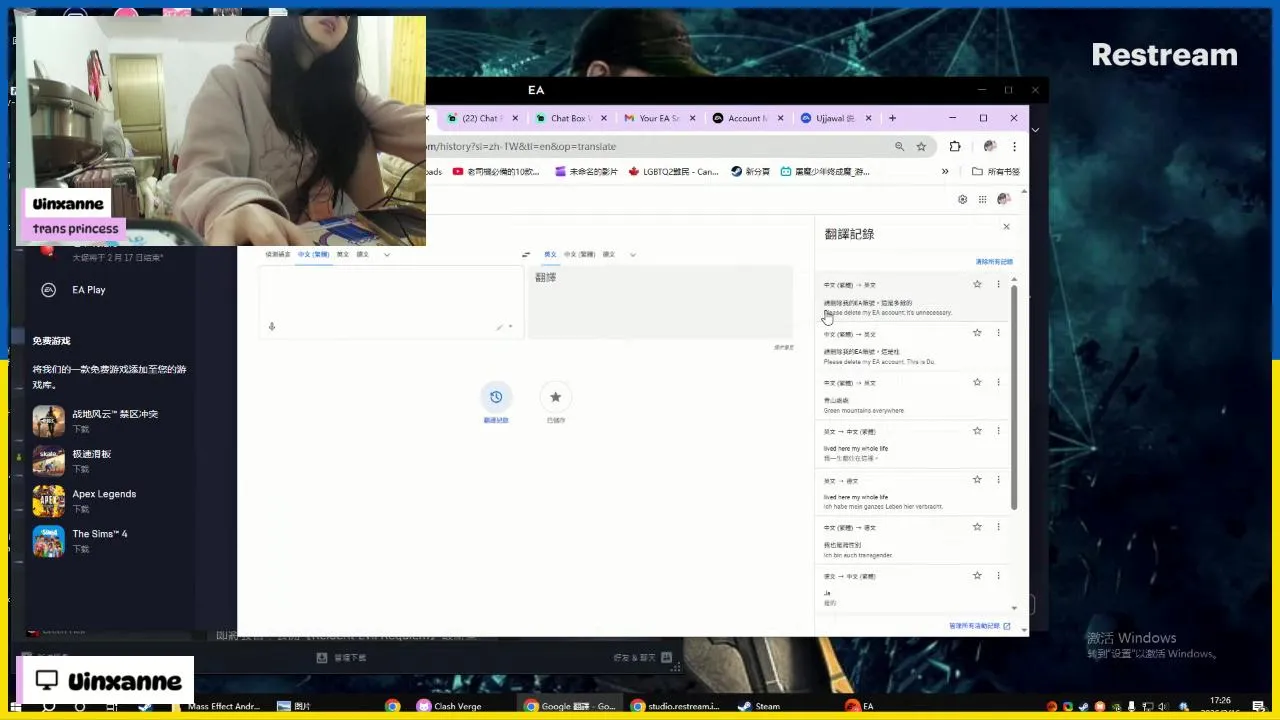
Task: Open the EA app from the taskbar
Action: tap(860, 706)
